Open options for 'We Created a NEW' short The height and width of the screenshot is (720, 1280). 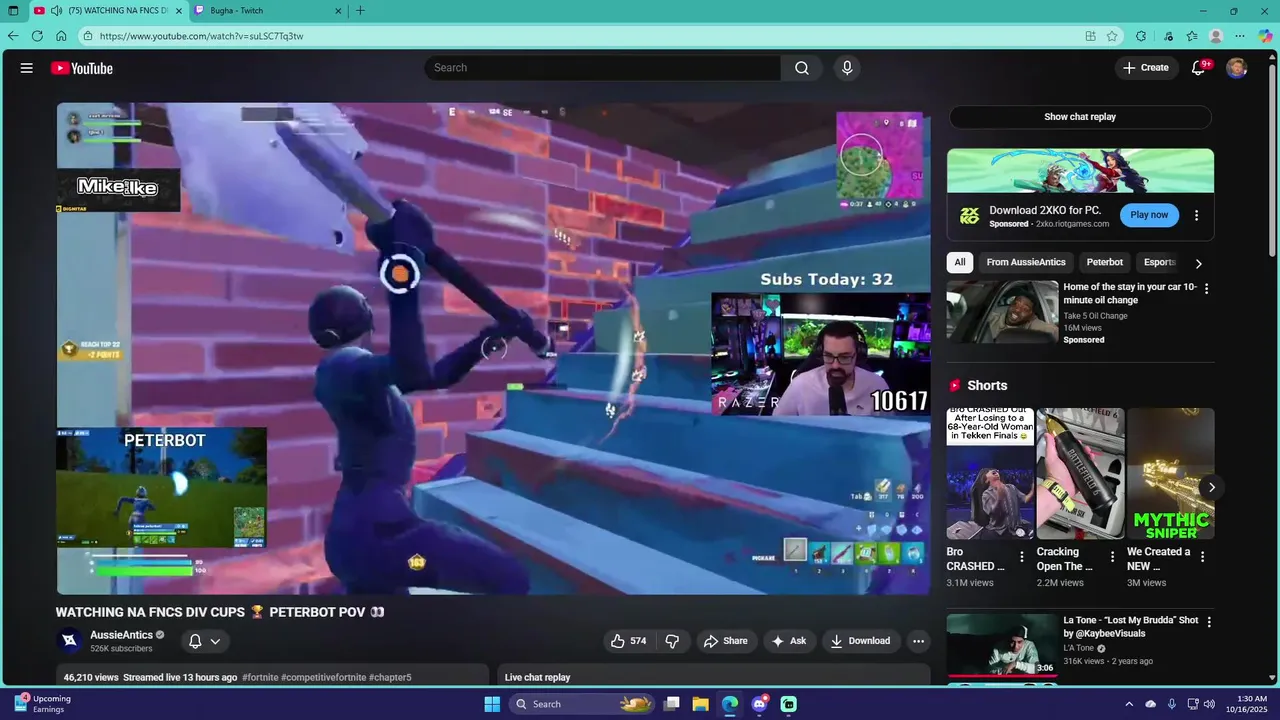[1202, 557]
